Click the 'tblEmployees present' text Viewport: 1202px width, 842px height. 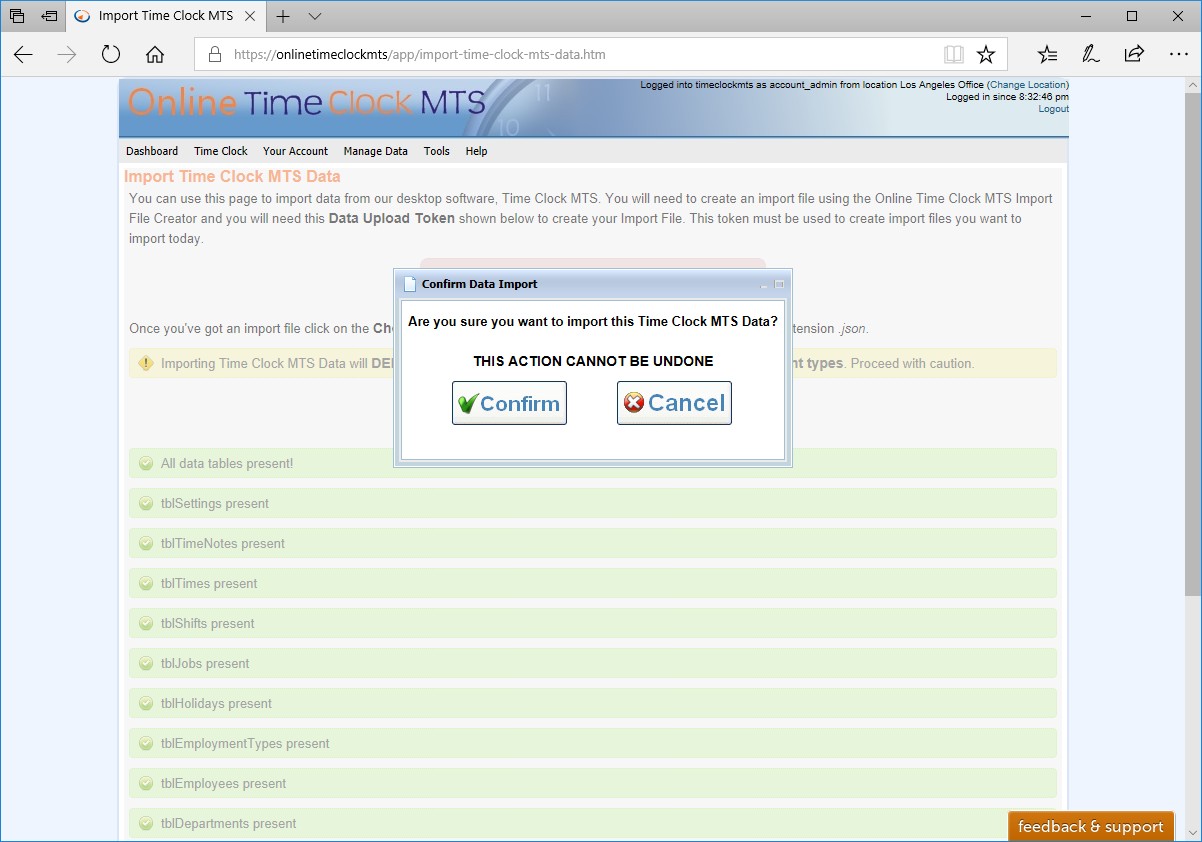pos(224,784)
